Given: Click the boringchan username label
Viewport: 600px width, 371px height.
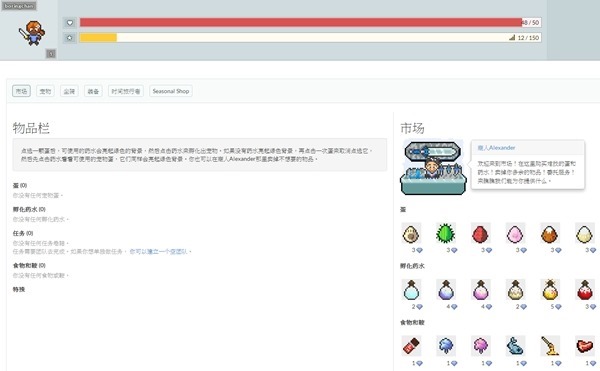Looking at the screenshot, I should [18, 6].
